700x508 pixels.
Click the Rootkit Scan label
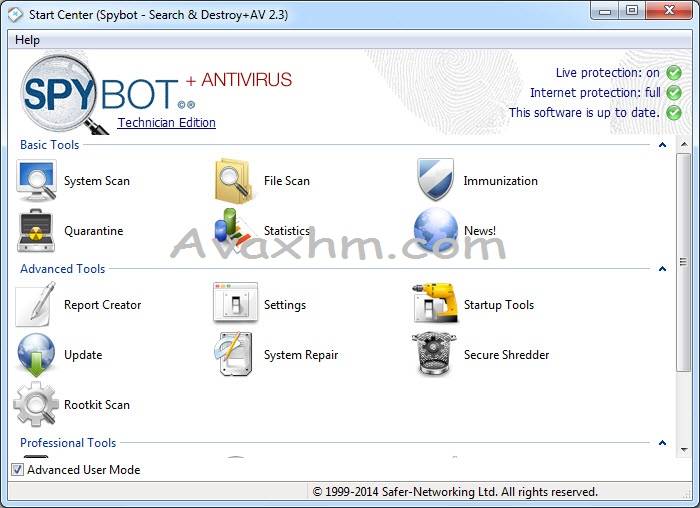pyautogui.click(x=97, y=405)
